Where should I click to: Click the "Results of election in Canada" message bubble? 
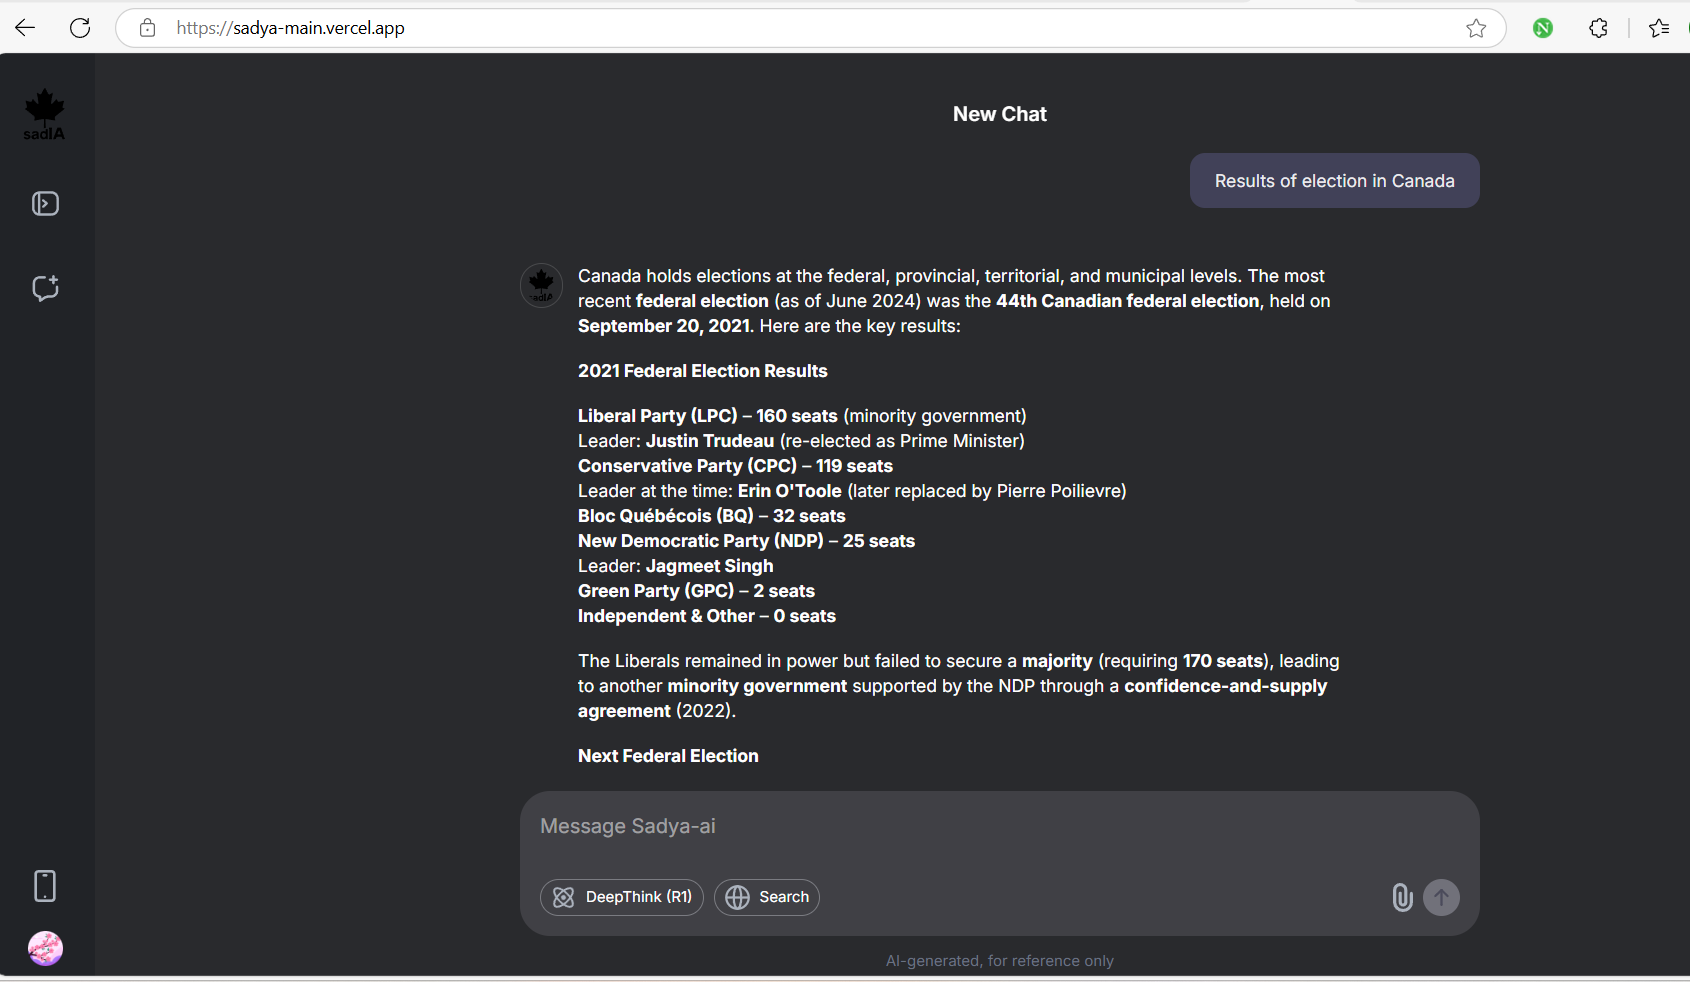click(1334, 181)
